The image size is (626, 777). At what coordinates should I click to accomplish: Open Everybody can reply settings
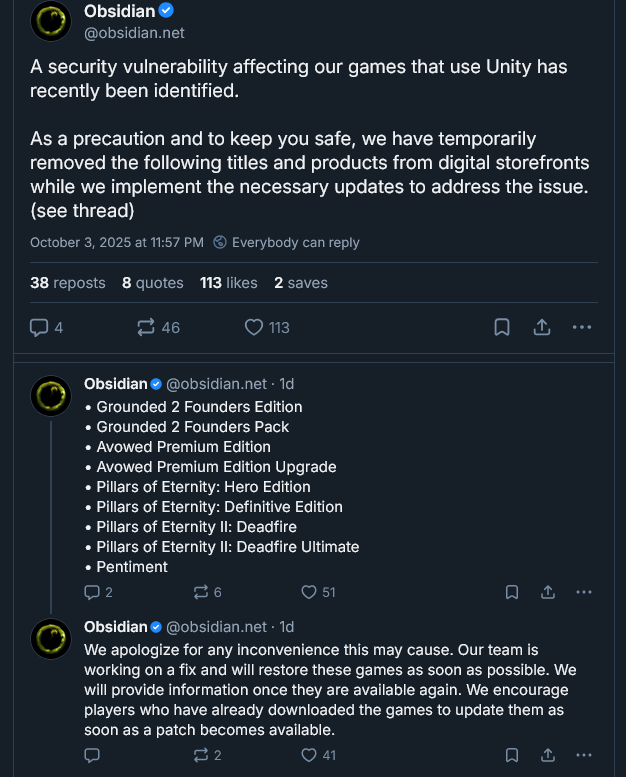(x=286, y=242)
